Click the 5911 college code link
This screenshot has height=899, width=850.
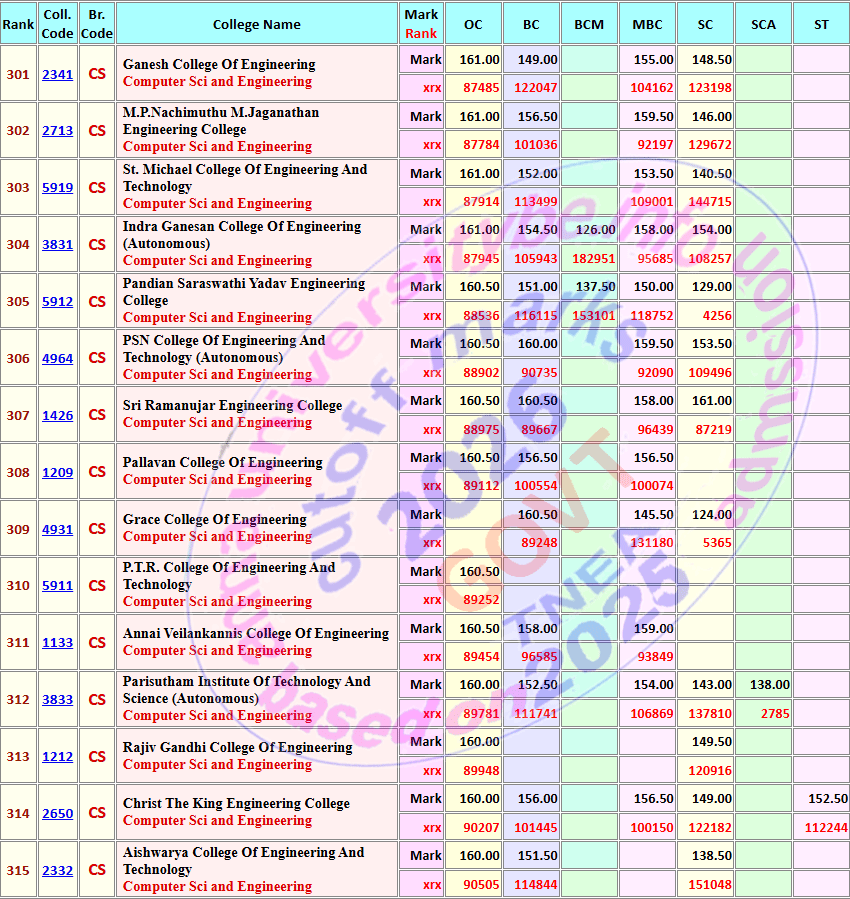tap(57, 586)
